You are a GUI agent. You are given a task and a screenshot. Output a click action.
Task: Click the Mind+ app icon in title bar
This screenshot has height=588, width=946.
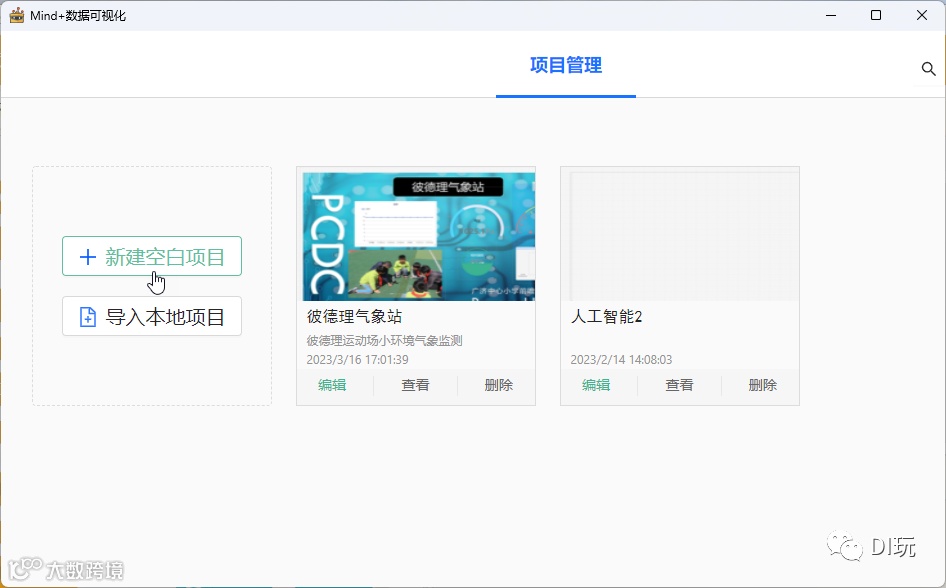pyautogui.click(x=17, y=15)
